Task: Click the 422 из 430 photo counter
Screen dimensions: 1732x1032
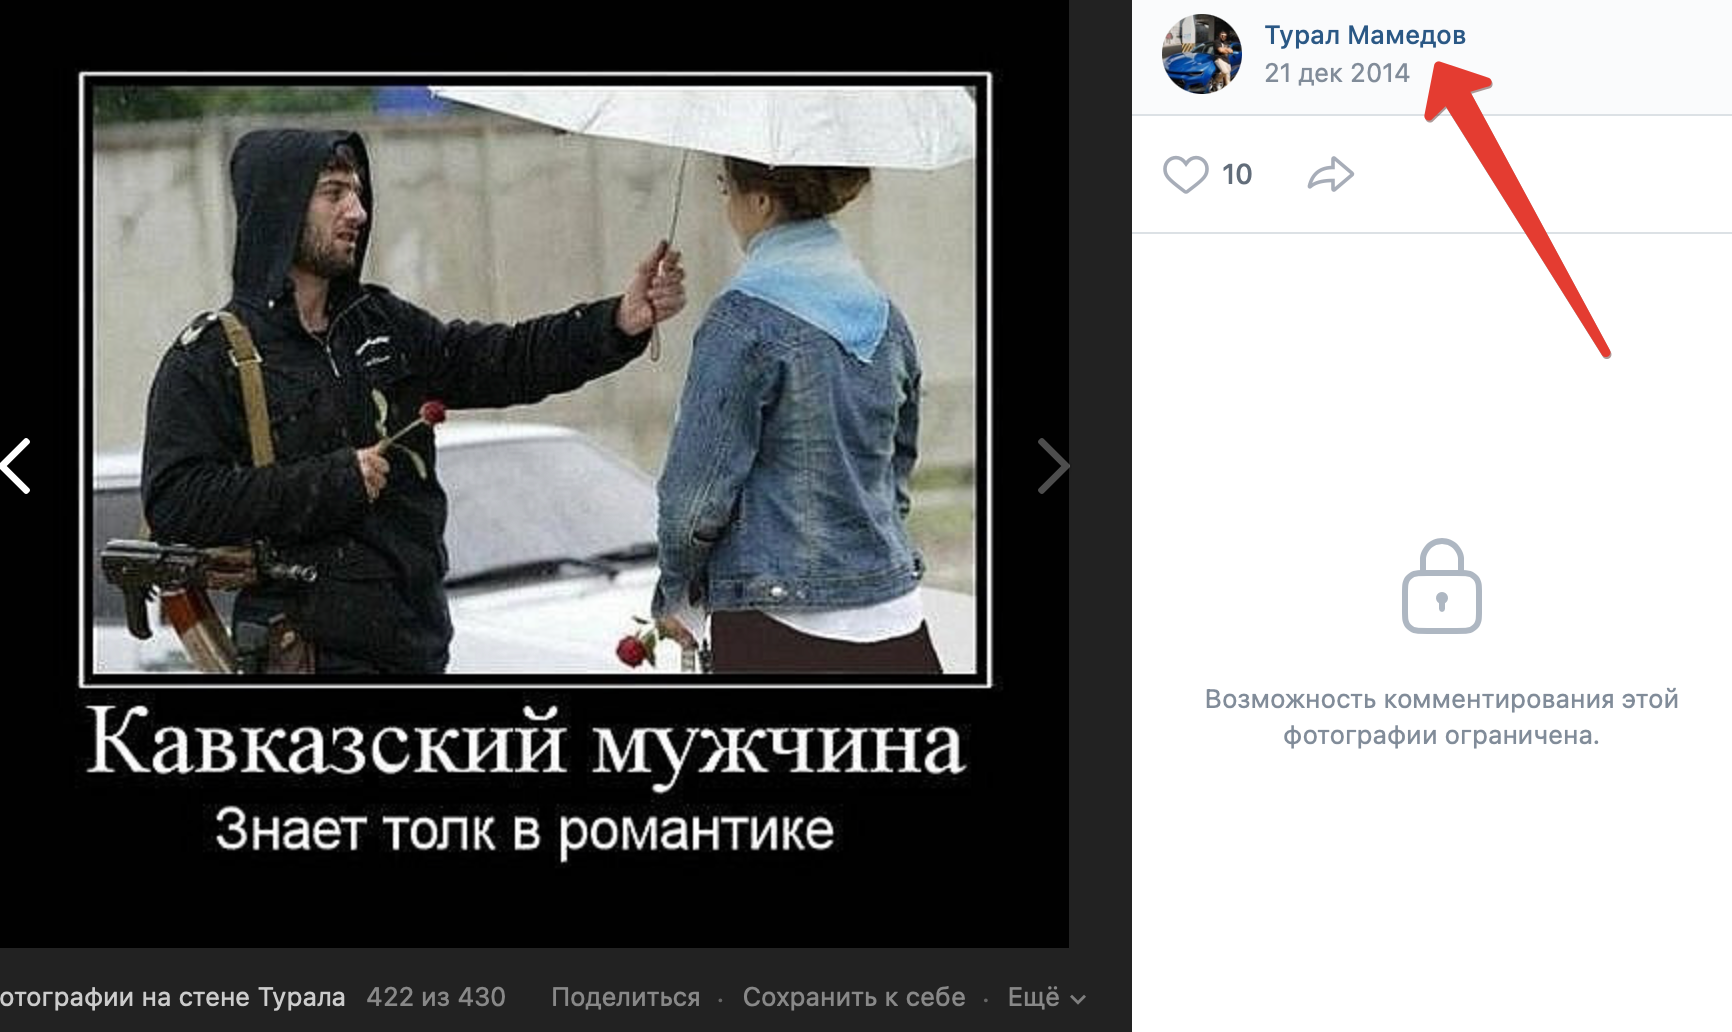Action: coord(436,997)
